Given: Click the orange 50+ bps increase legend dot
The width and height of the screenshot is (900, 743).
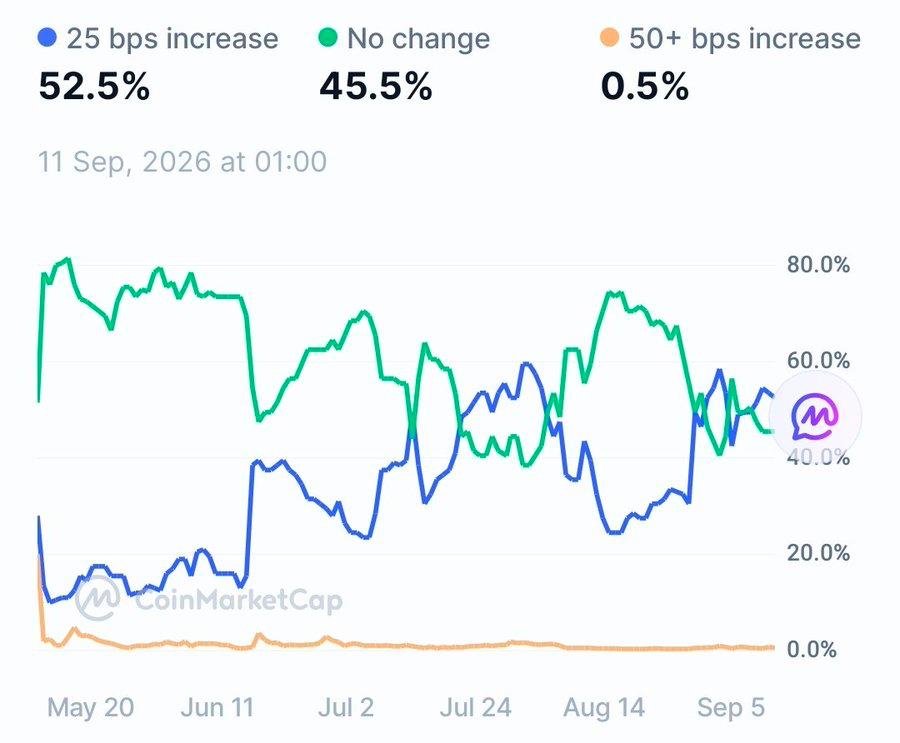Looking at the screenshot, I should [609, 38].
